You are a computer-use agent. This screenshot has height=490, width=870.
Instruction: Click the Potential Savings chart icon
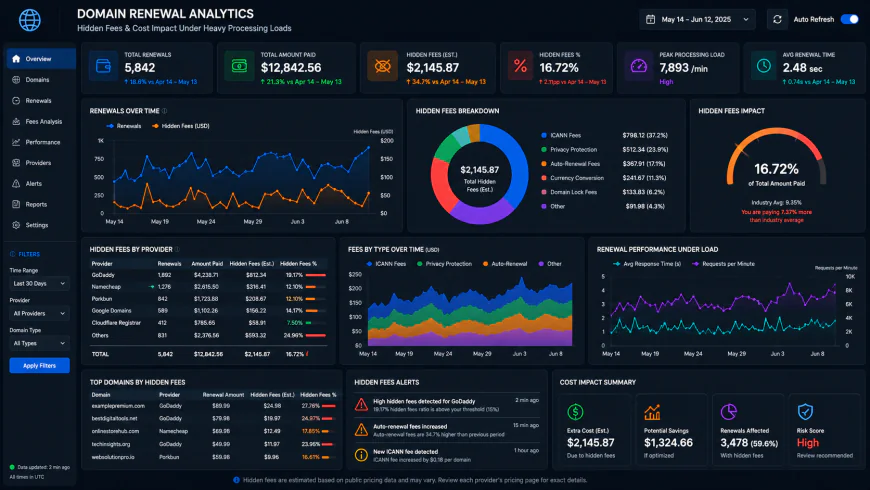pyautogui.click(x=652, y=412)
